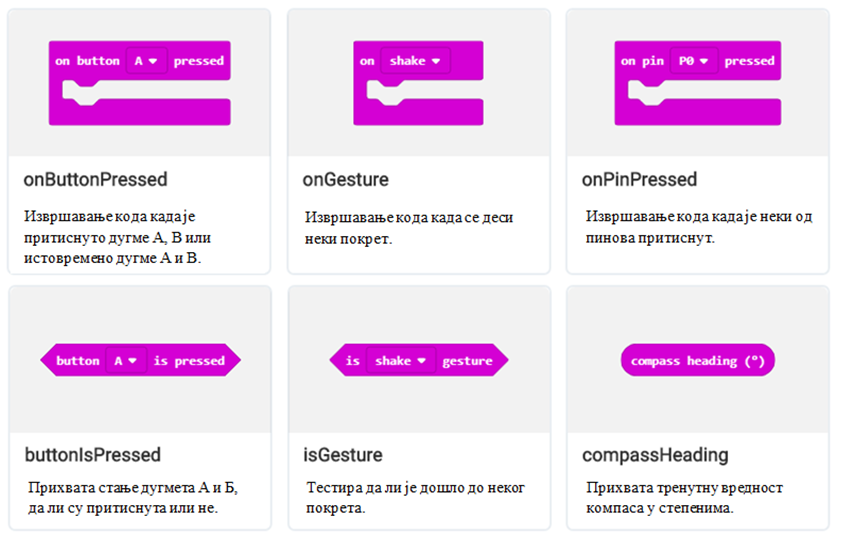Open shake dropdown in the 'on shake' block
This screenshot has height=536, width=843.
click(415, 61)
